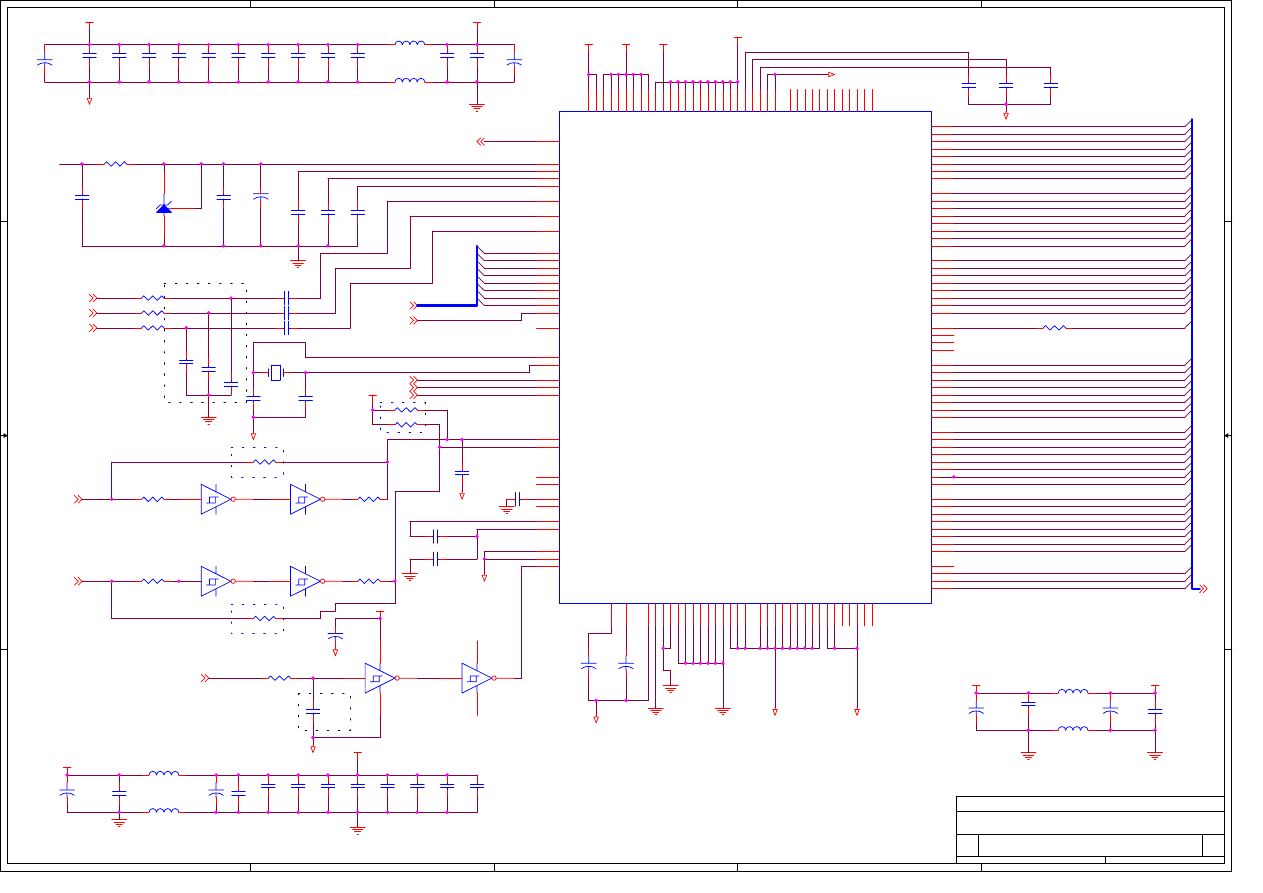Select leftmost polarized capacitor in top-left bank
Image resolution: width=1263 pixels, height=893 pixels.
click(44, 63)
